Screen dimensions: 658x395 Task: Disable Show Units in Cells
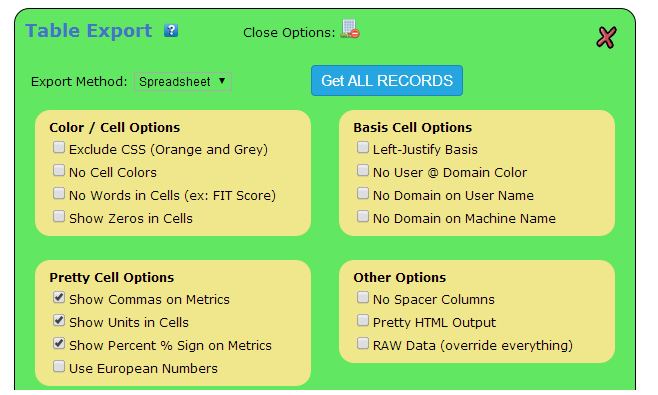pos(59,320)
